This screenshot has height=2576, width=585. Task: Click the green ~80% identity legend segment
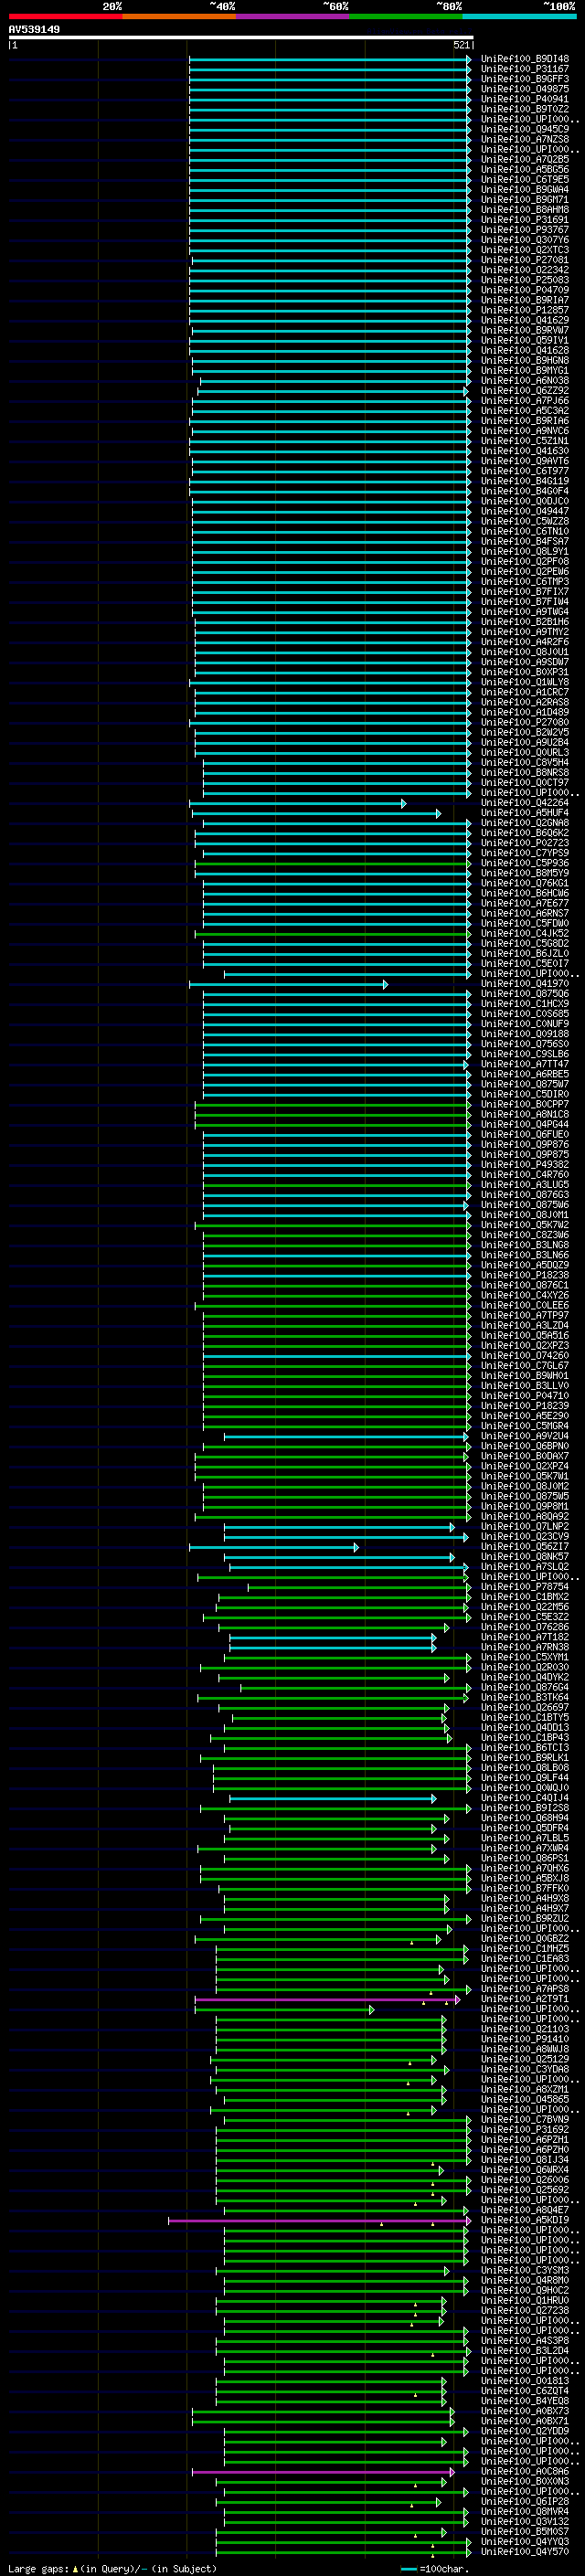tap(406, 16)
